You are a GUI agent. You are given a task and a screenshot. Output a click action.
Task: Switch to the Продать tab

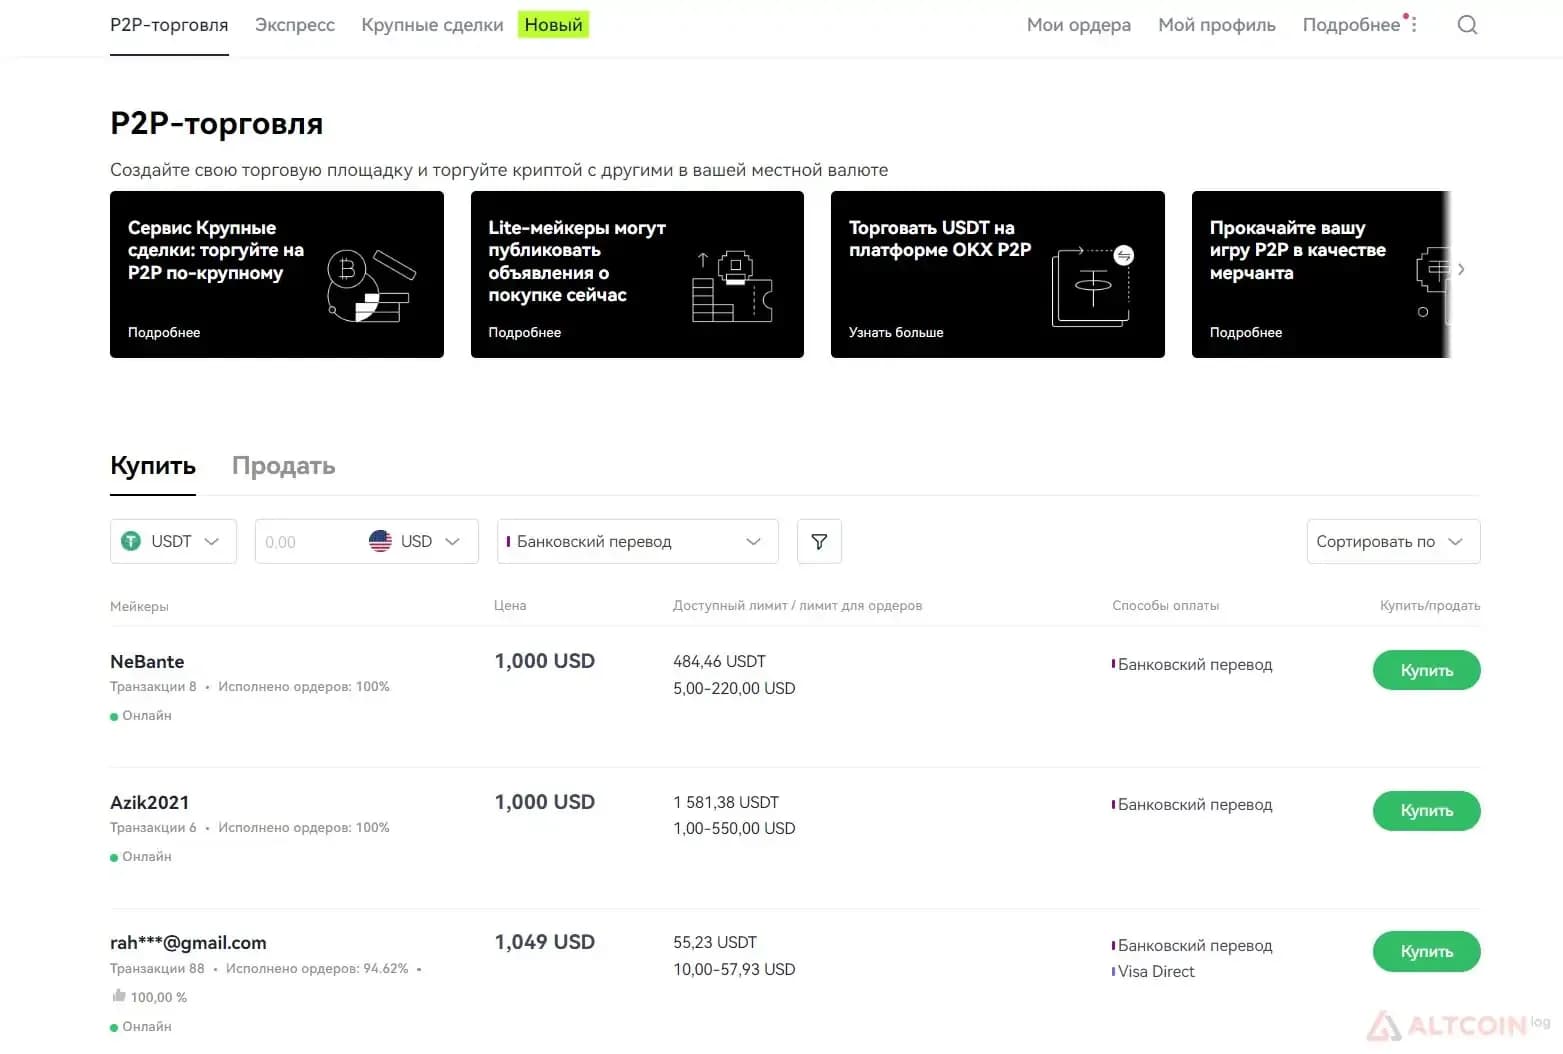[283, 466]
